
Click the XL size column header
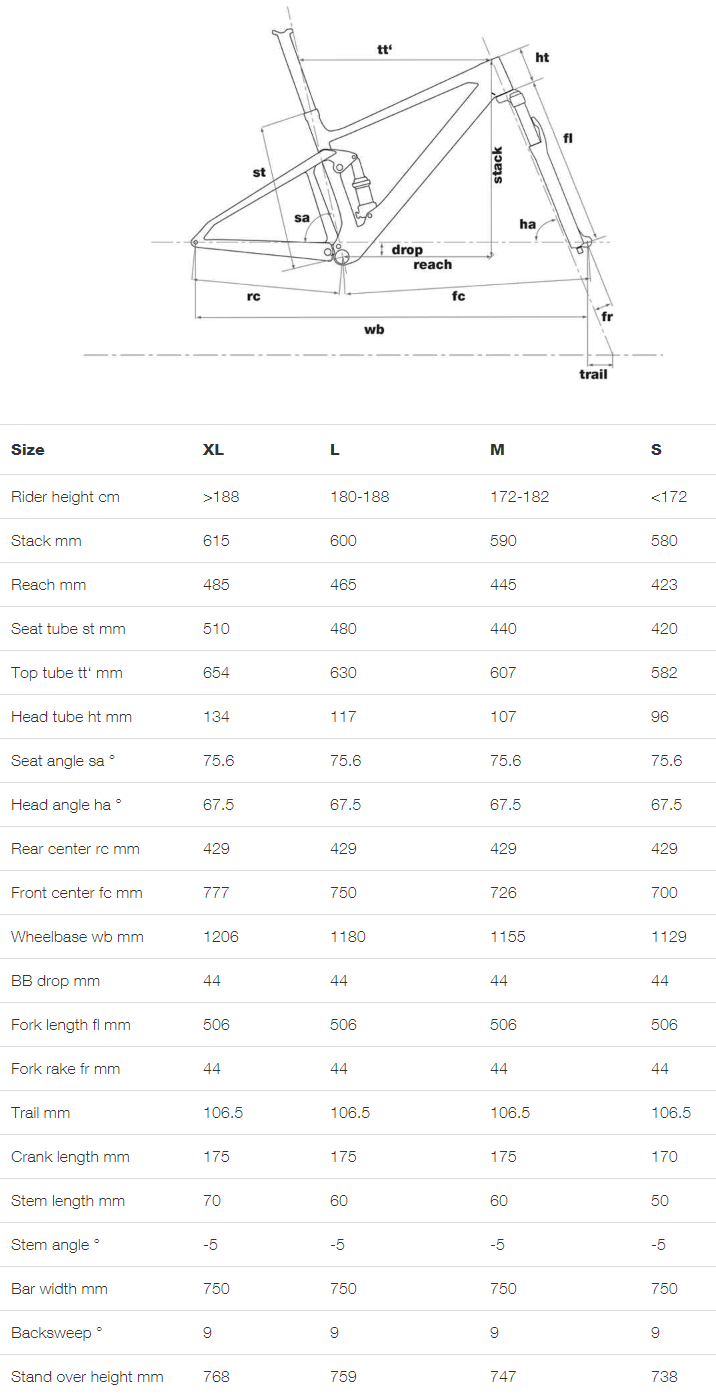coord(213,450)
